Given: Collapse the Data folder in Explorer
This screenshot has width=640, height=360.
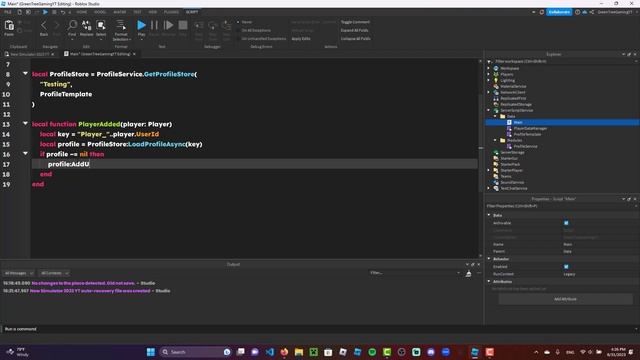Looking at the screenshot, I should tap(496, 116).
